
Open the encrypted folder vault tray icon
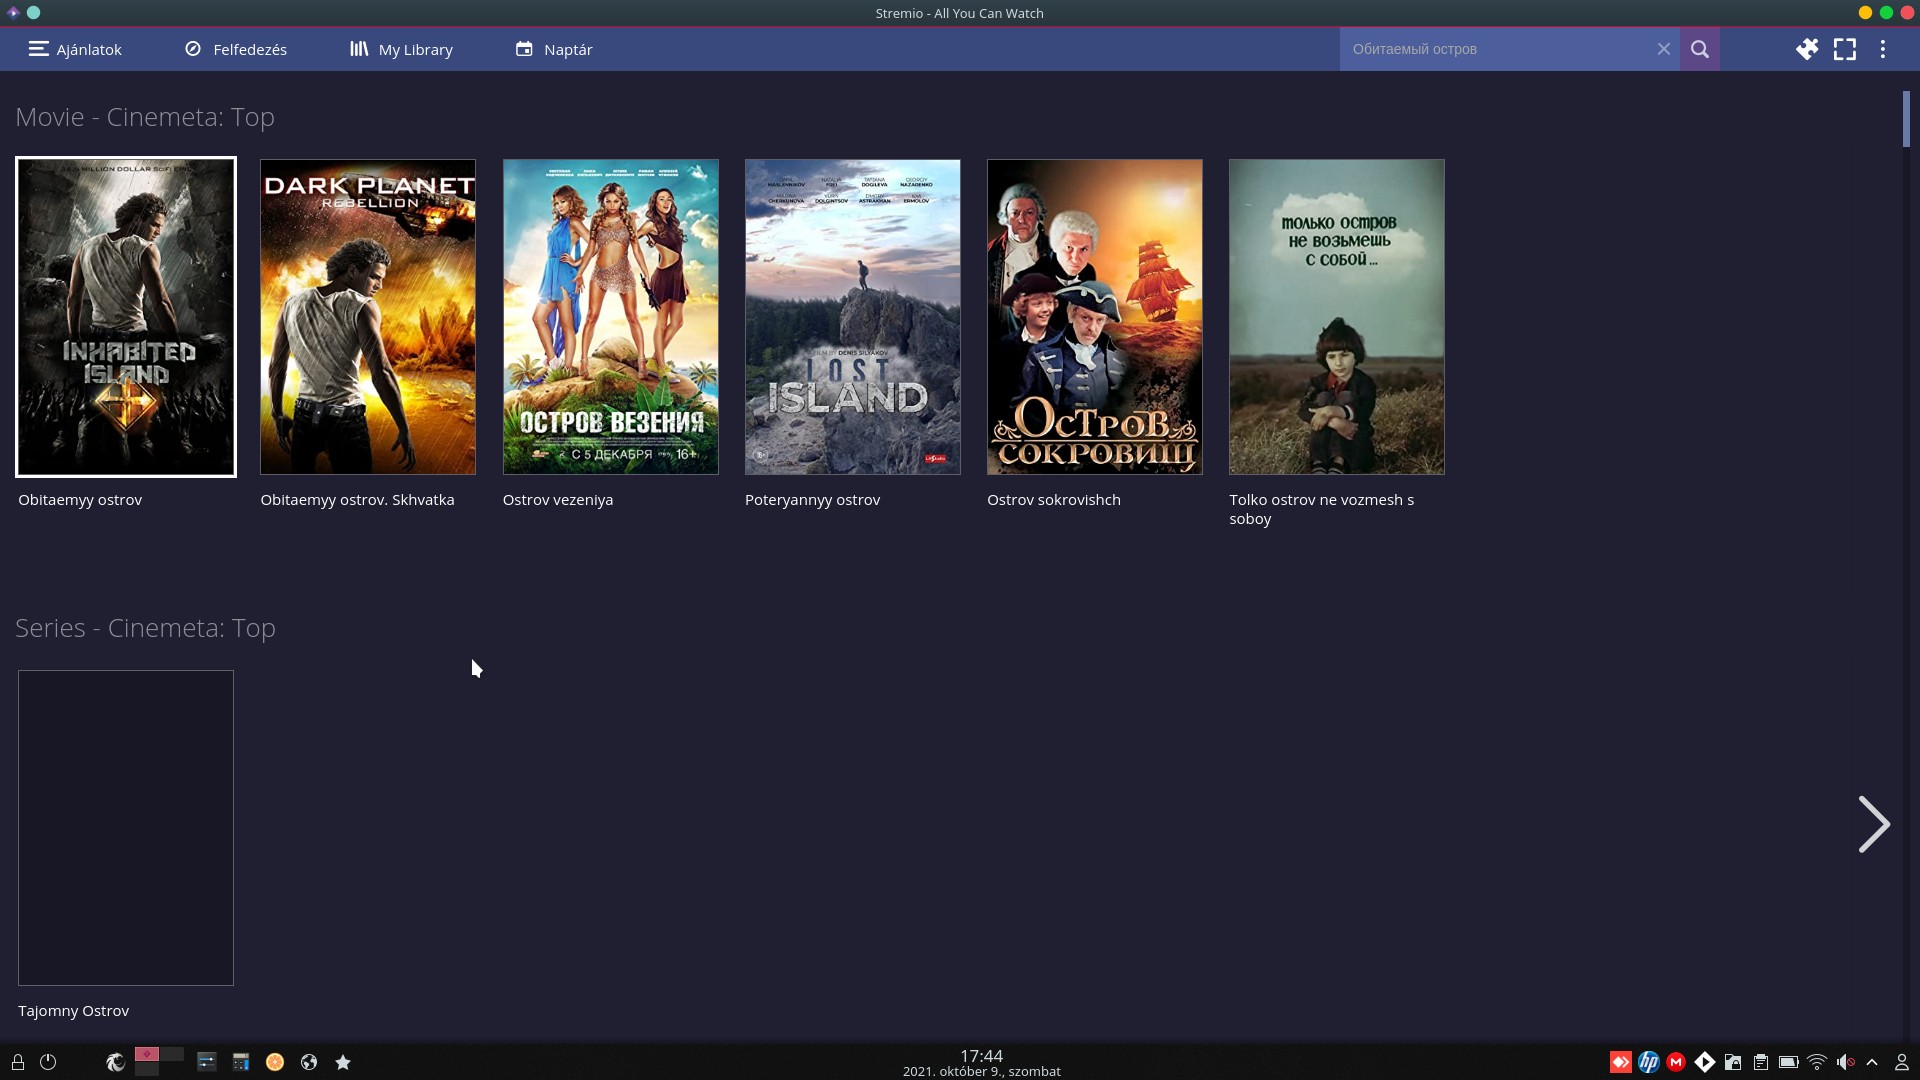1733,1062
